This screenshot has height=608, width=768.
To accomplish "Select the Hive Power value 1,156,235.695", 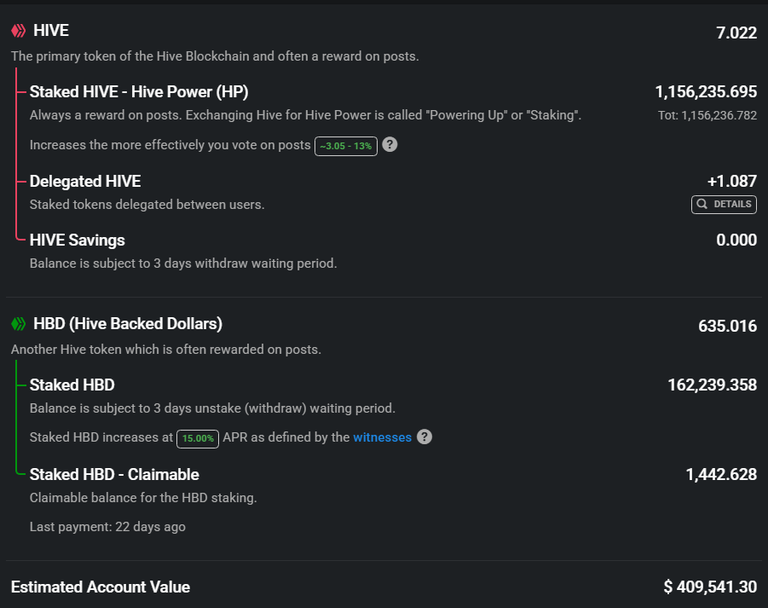I will point(706,92).
